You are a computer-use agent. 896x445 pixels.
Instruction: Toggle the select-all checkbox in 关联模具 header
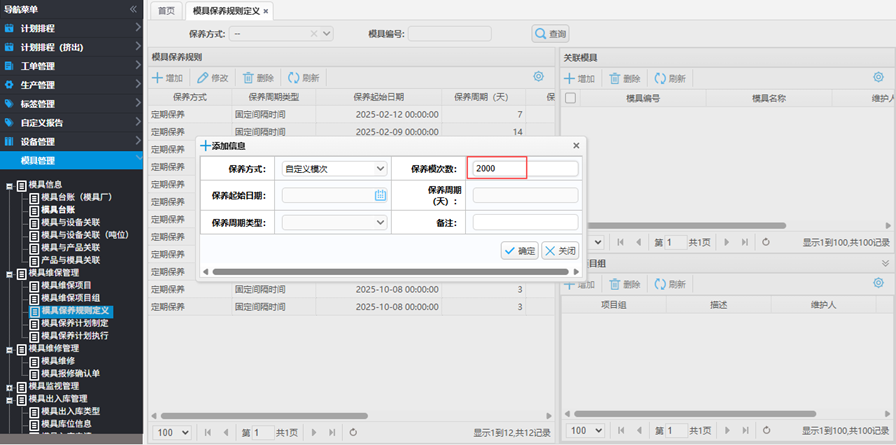[571, 98]
